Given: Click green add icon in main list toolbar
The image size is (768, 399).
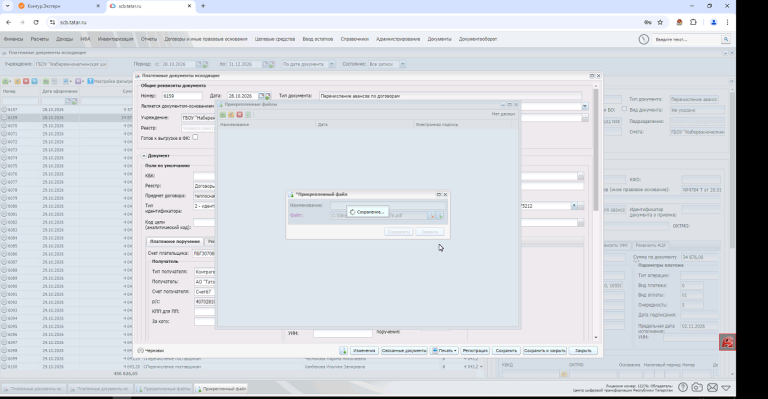Looking at the screenshot, I should click(x=6, y=81).
